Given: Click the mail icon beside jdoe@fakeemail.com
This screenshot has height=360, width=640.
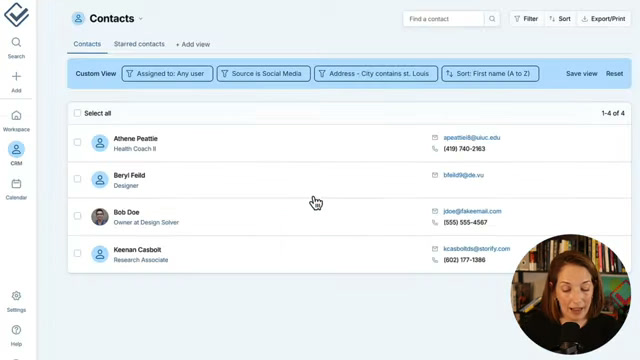Looking at the screenshot, I should pos(435,211).
